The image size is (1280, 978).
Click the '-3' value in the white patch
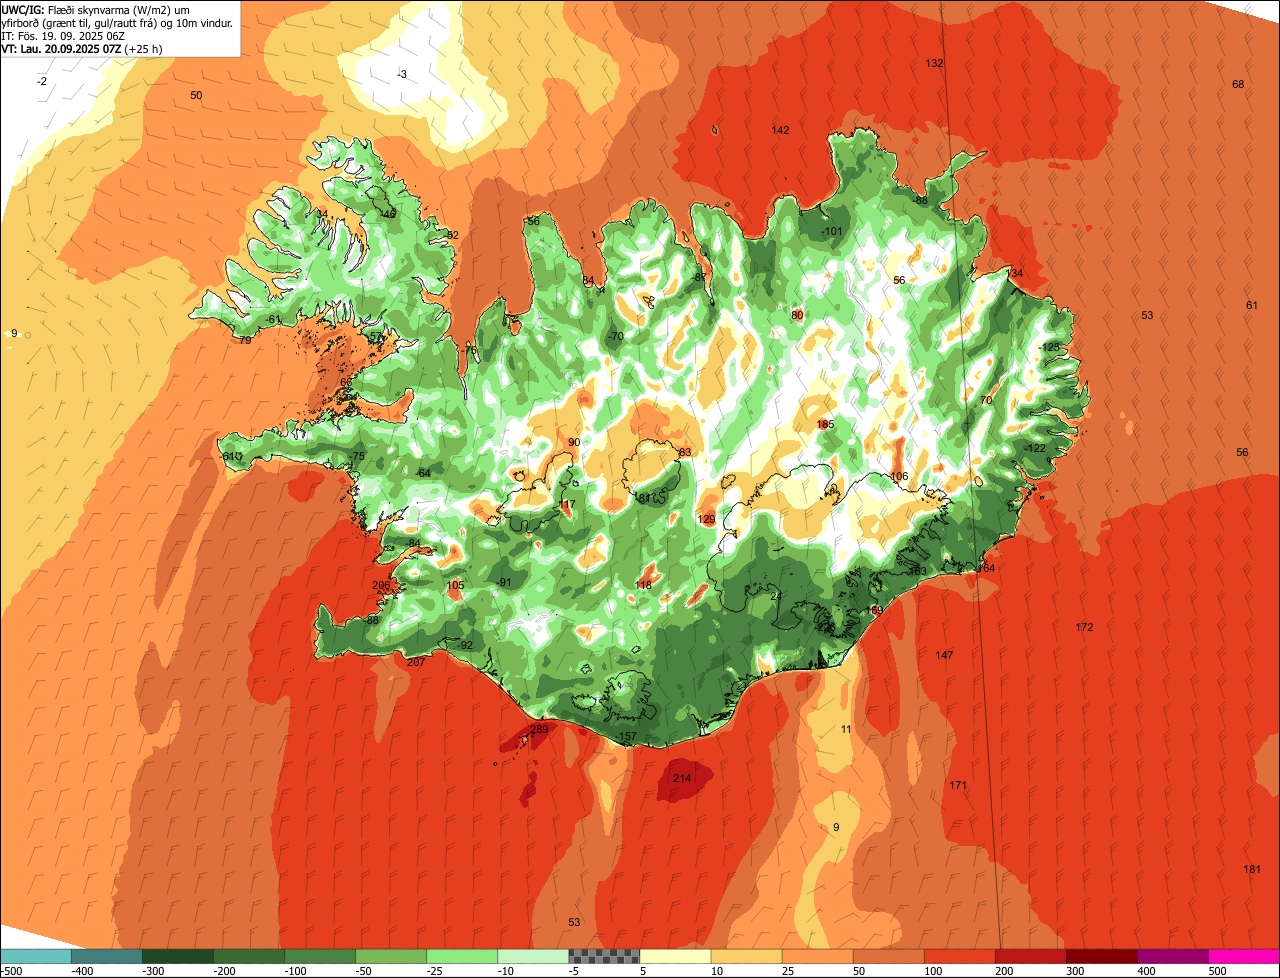tap(401, 75)
